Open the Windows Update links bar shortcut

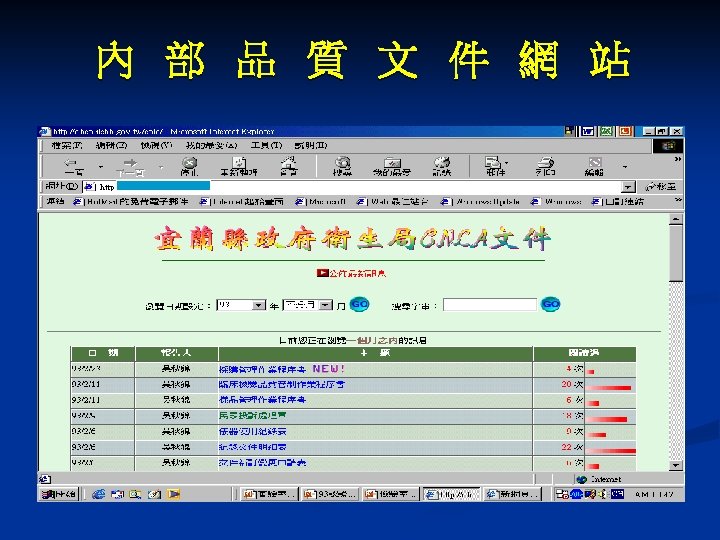tap(480, 201)
